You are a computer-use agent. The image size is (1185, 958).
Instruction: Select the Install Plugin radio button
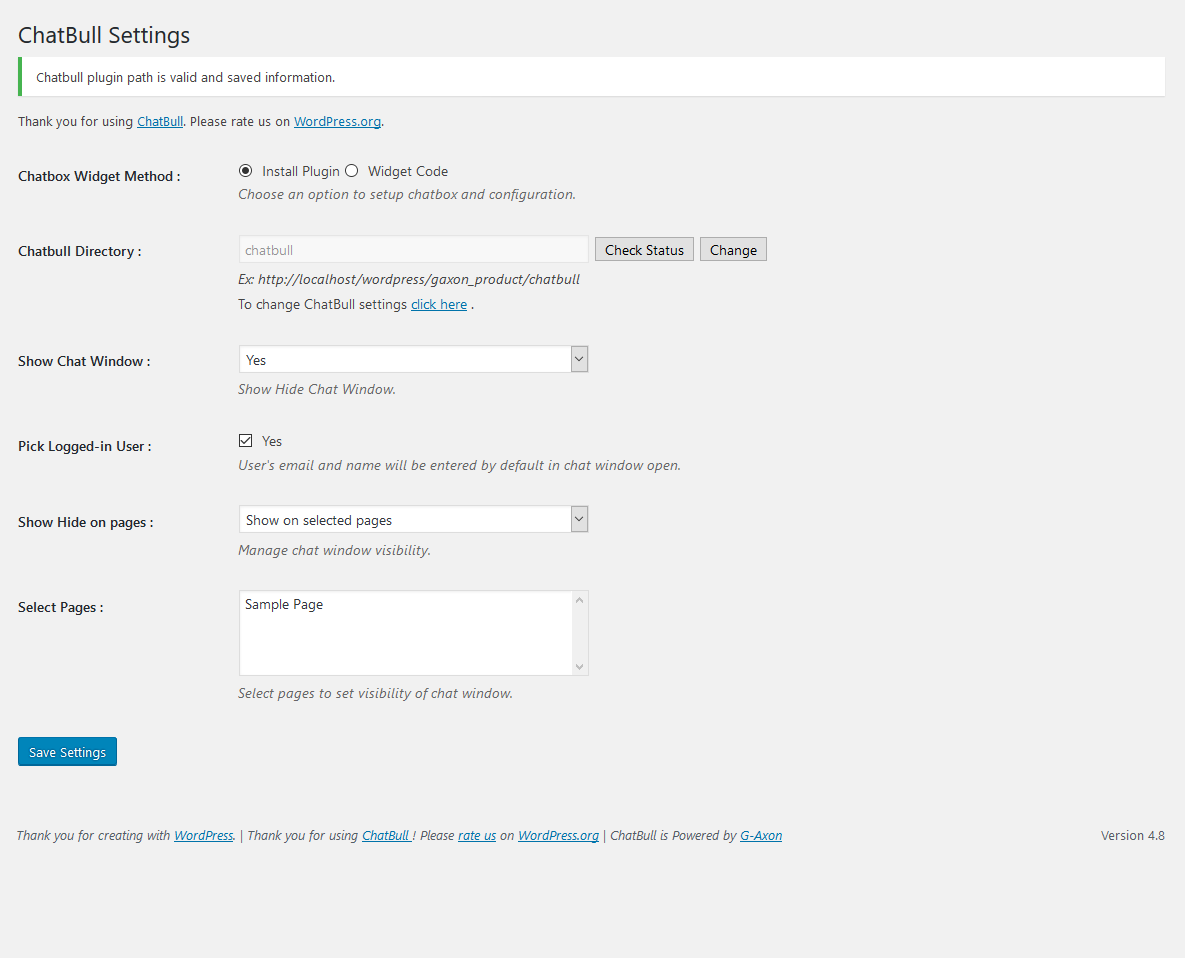click(246, 171)
